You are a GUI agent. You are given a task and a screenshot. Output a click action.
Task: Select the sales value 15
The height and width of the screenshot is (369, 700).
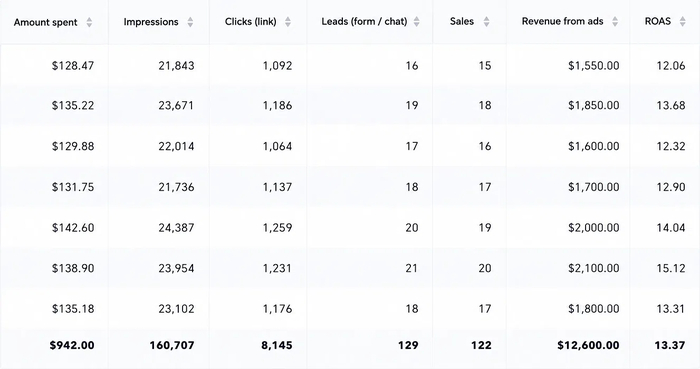485,66
